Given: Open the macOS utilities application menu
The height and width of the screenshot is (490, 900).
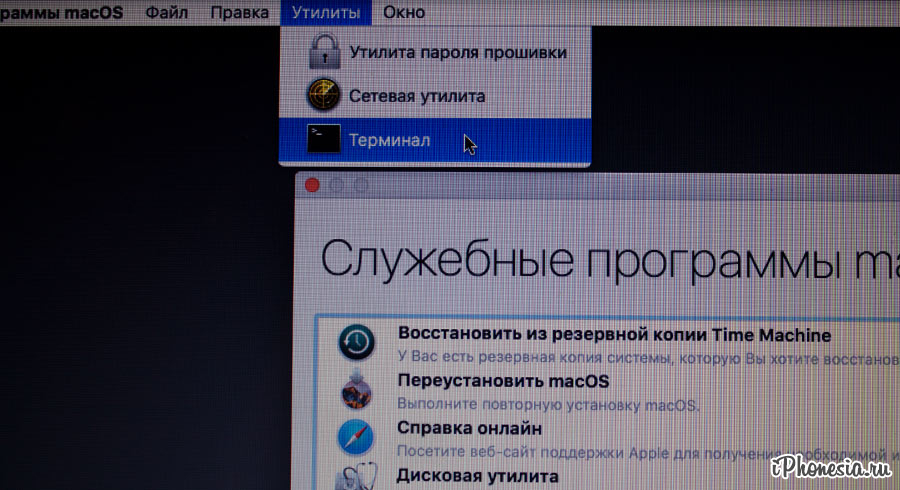Looking at the screenshot, I should [x=61, y=12].
